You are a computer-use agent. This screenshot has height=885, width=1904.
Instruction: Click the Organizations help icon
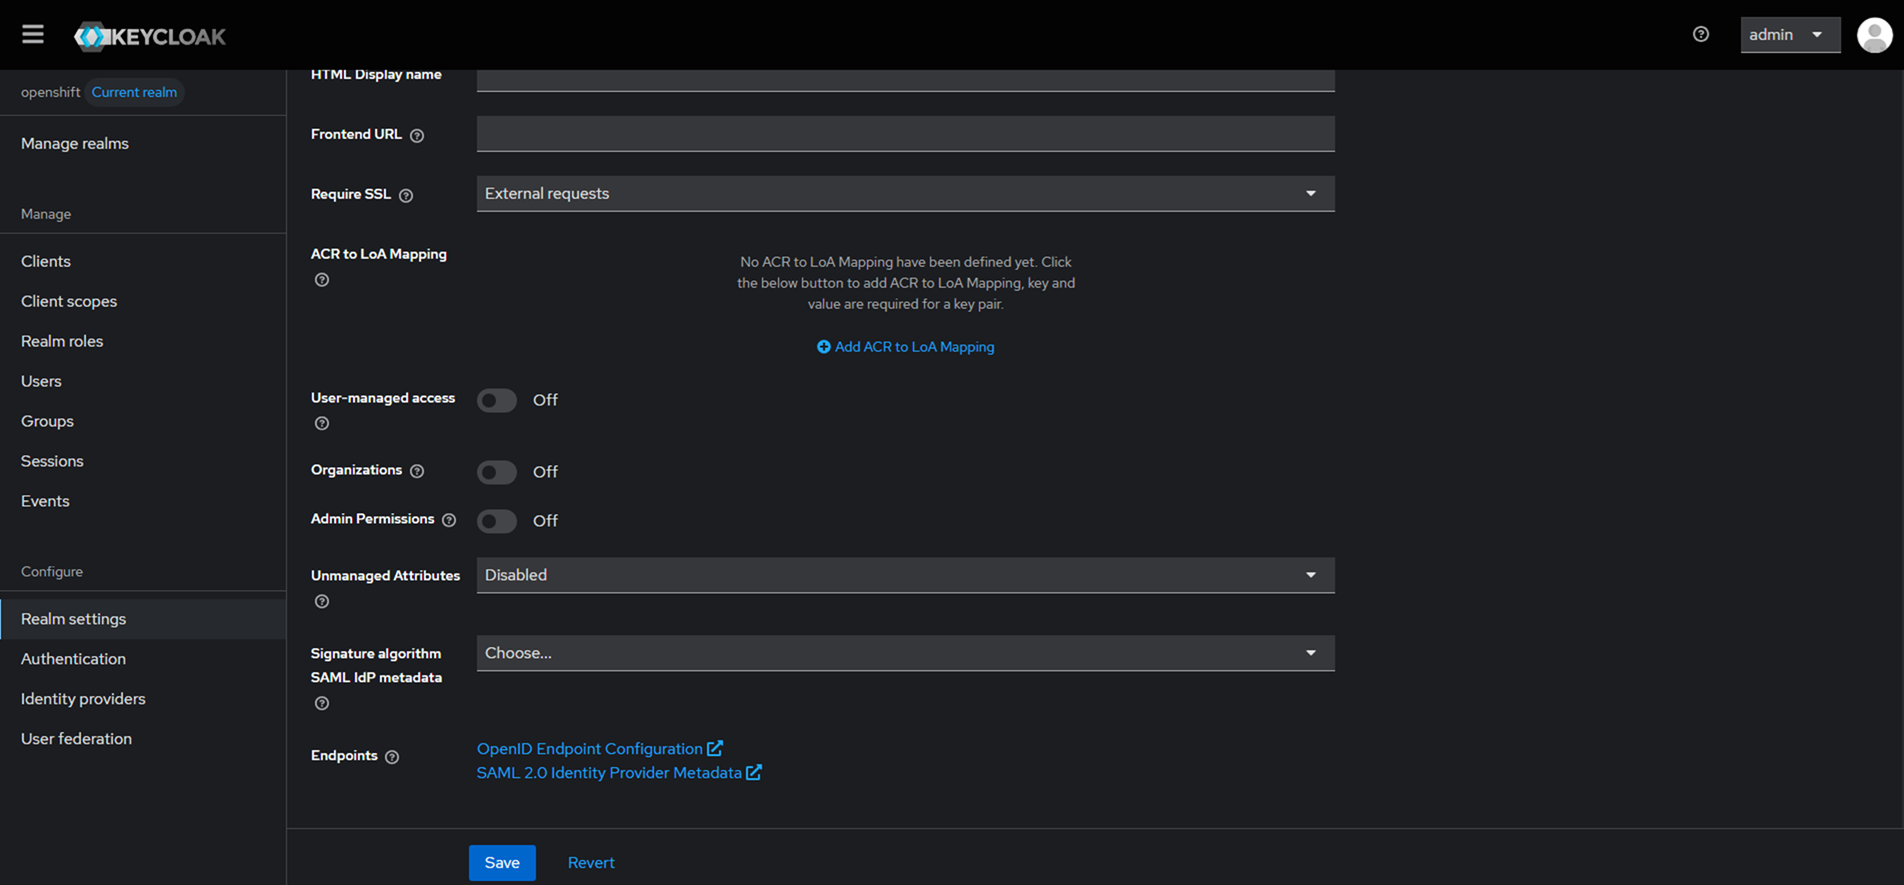tap(417, 471)
